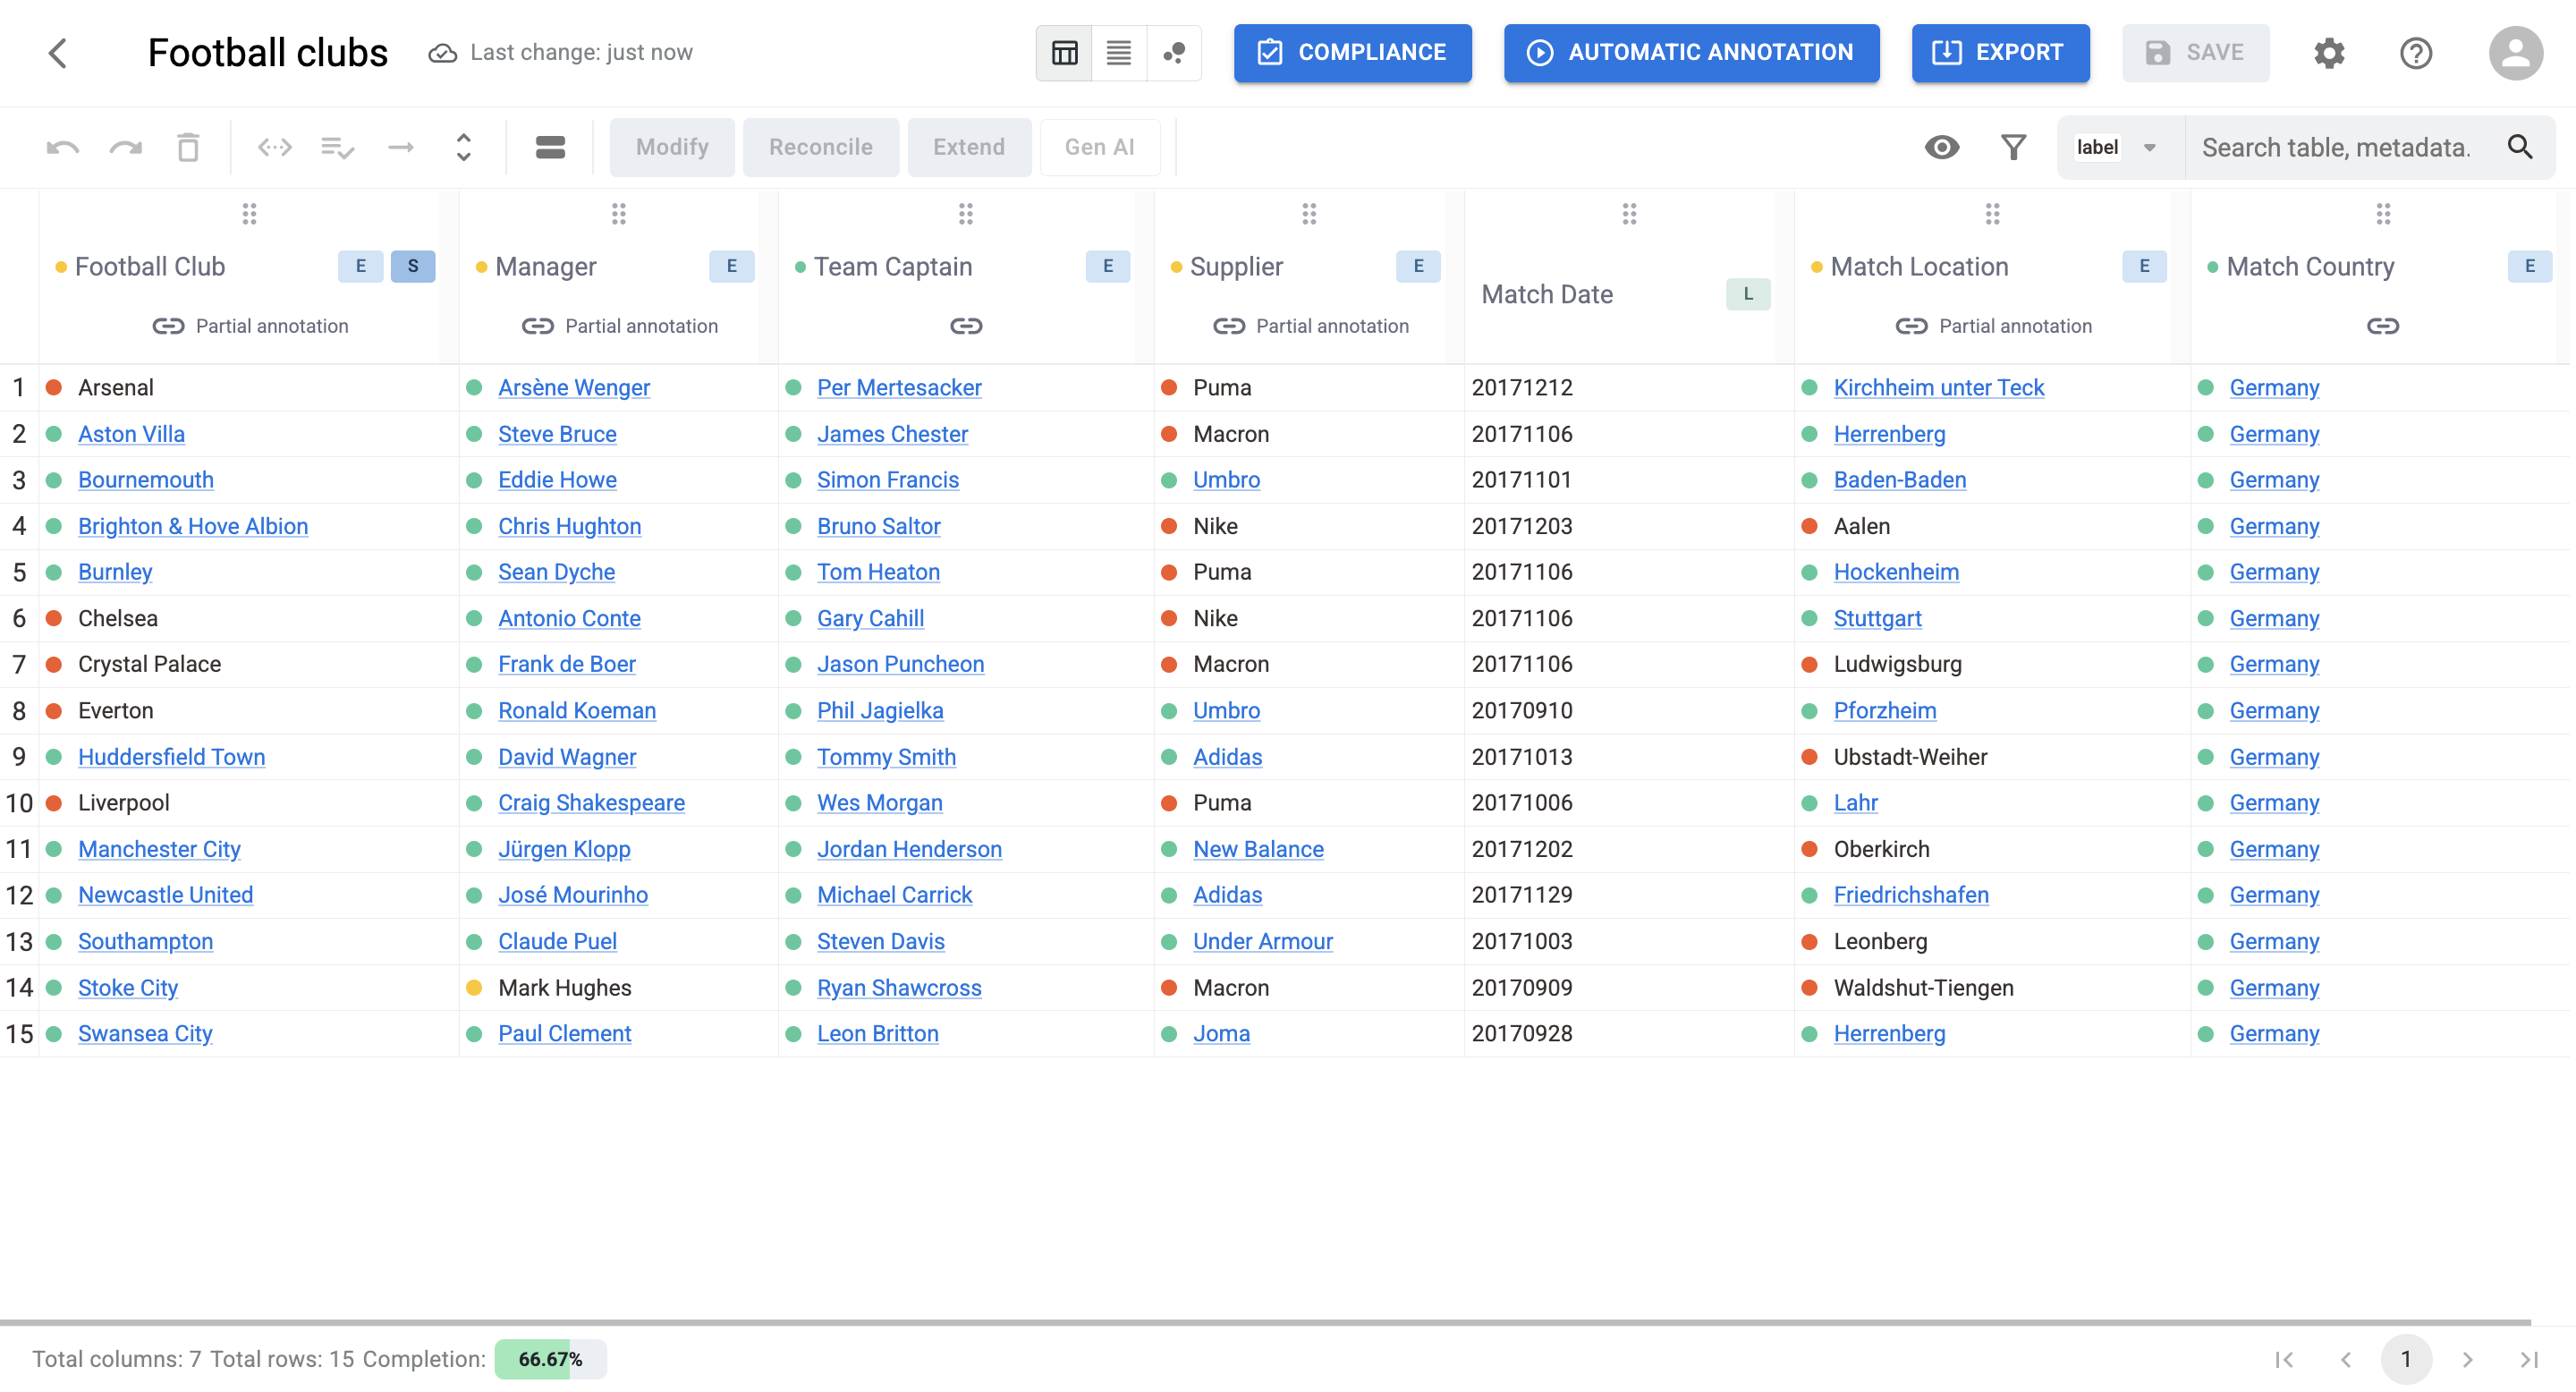
Task: Open the Extend menu
Action: click(x=969, y=148)
